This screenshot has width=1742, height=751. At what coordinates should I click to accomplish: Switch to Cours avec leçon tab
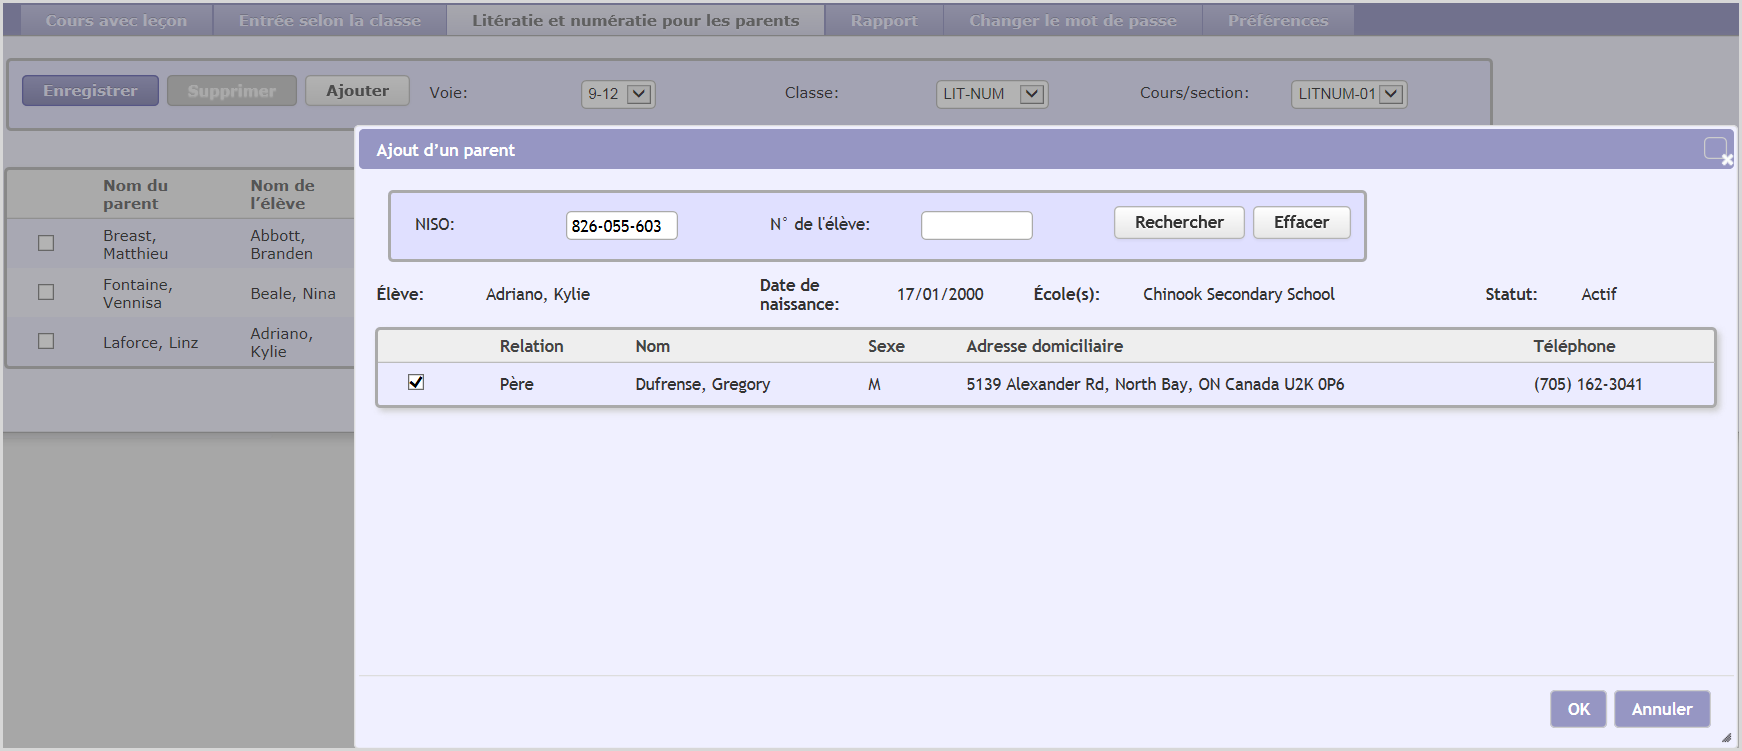click(116, 20)
